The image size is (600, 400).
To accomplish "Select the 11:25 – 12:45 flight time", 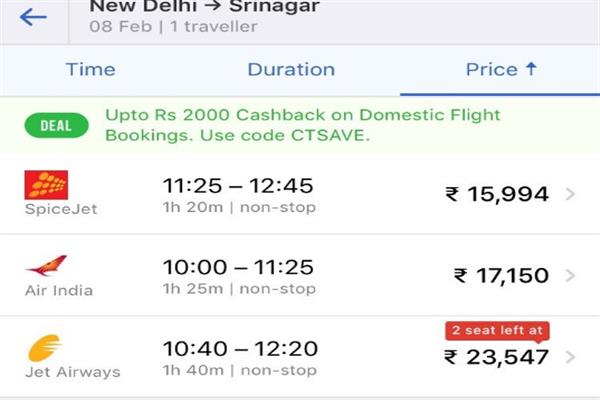I will pyautogui.click(x=238, y=186).
